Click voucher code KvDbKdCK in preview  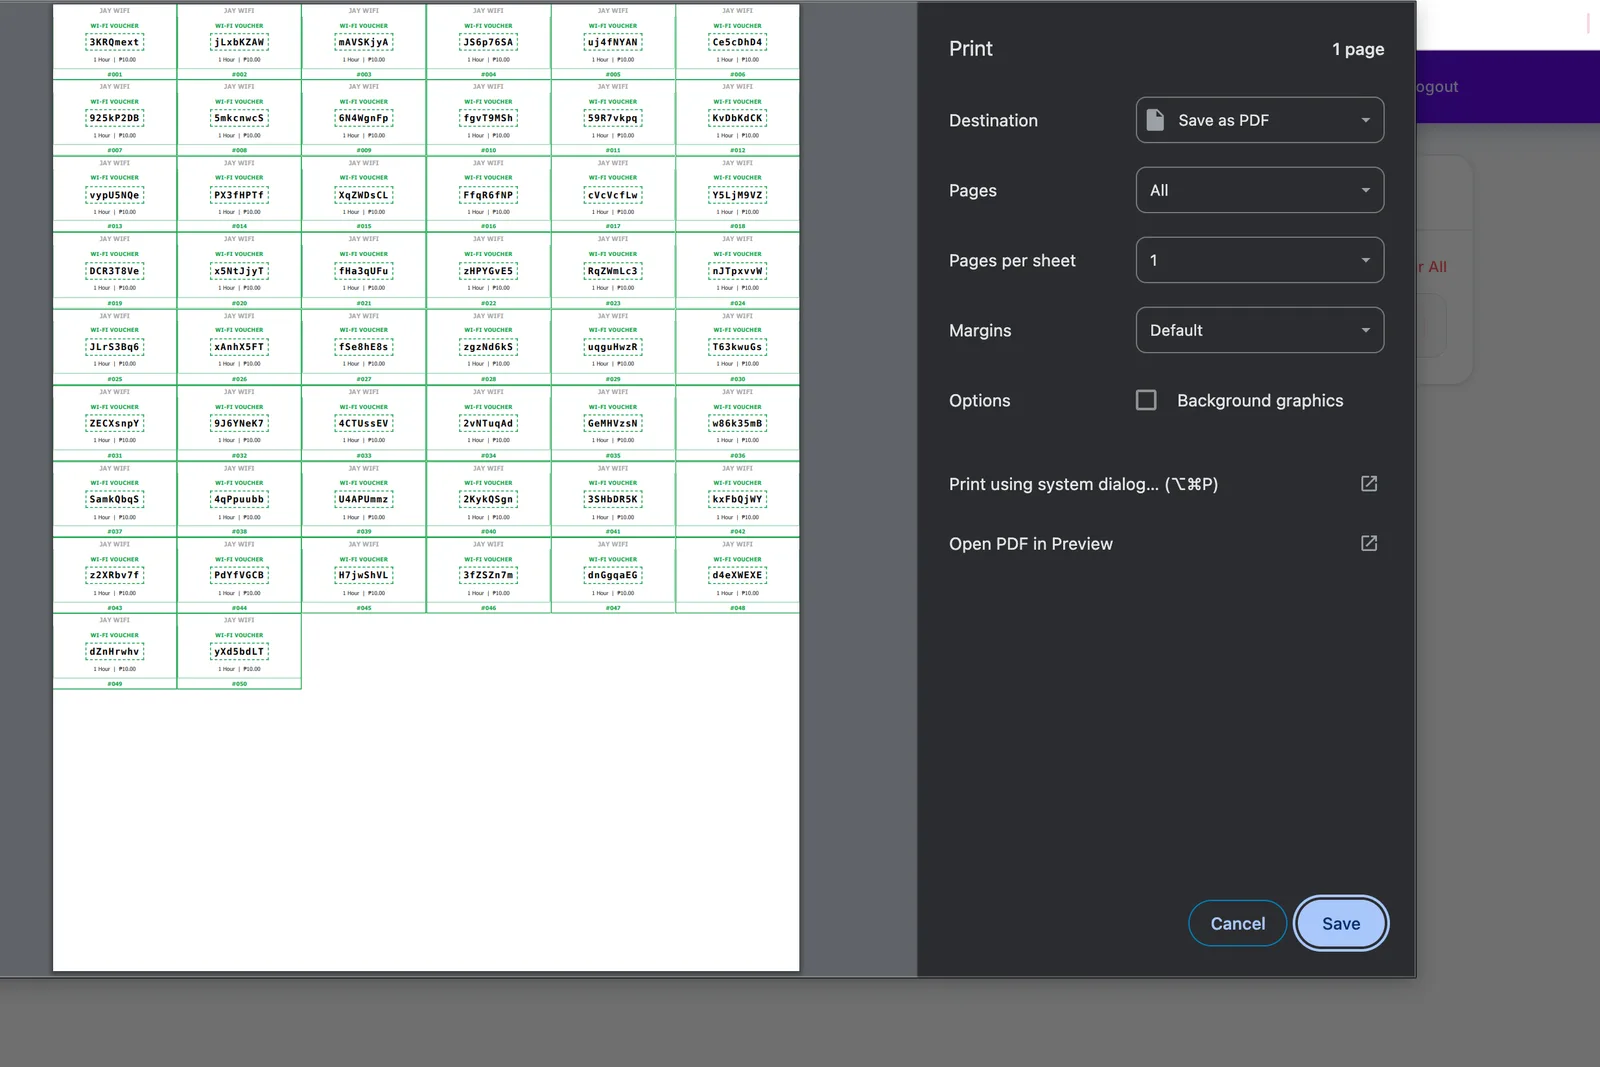click(737, 118)
